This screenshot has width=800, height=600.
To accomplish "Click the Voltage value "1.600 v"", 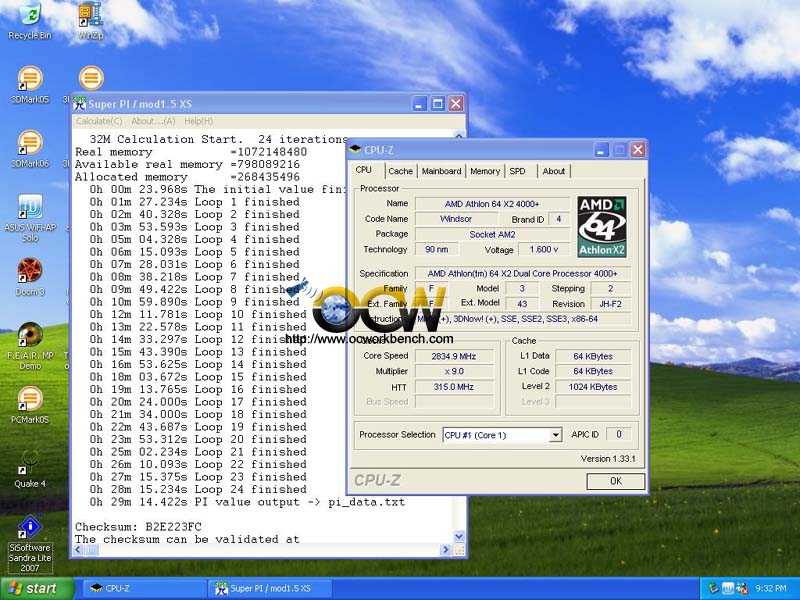I will 544,249.
